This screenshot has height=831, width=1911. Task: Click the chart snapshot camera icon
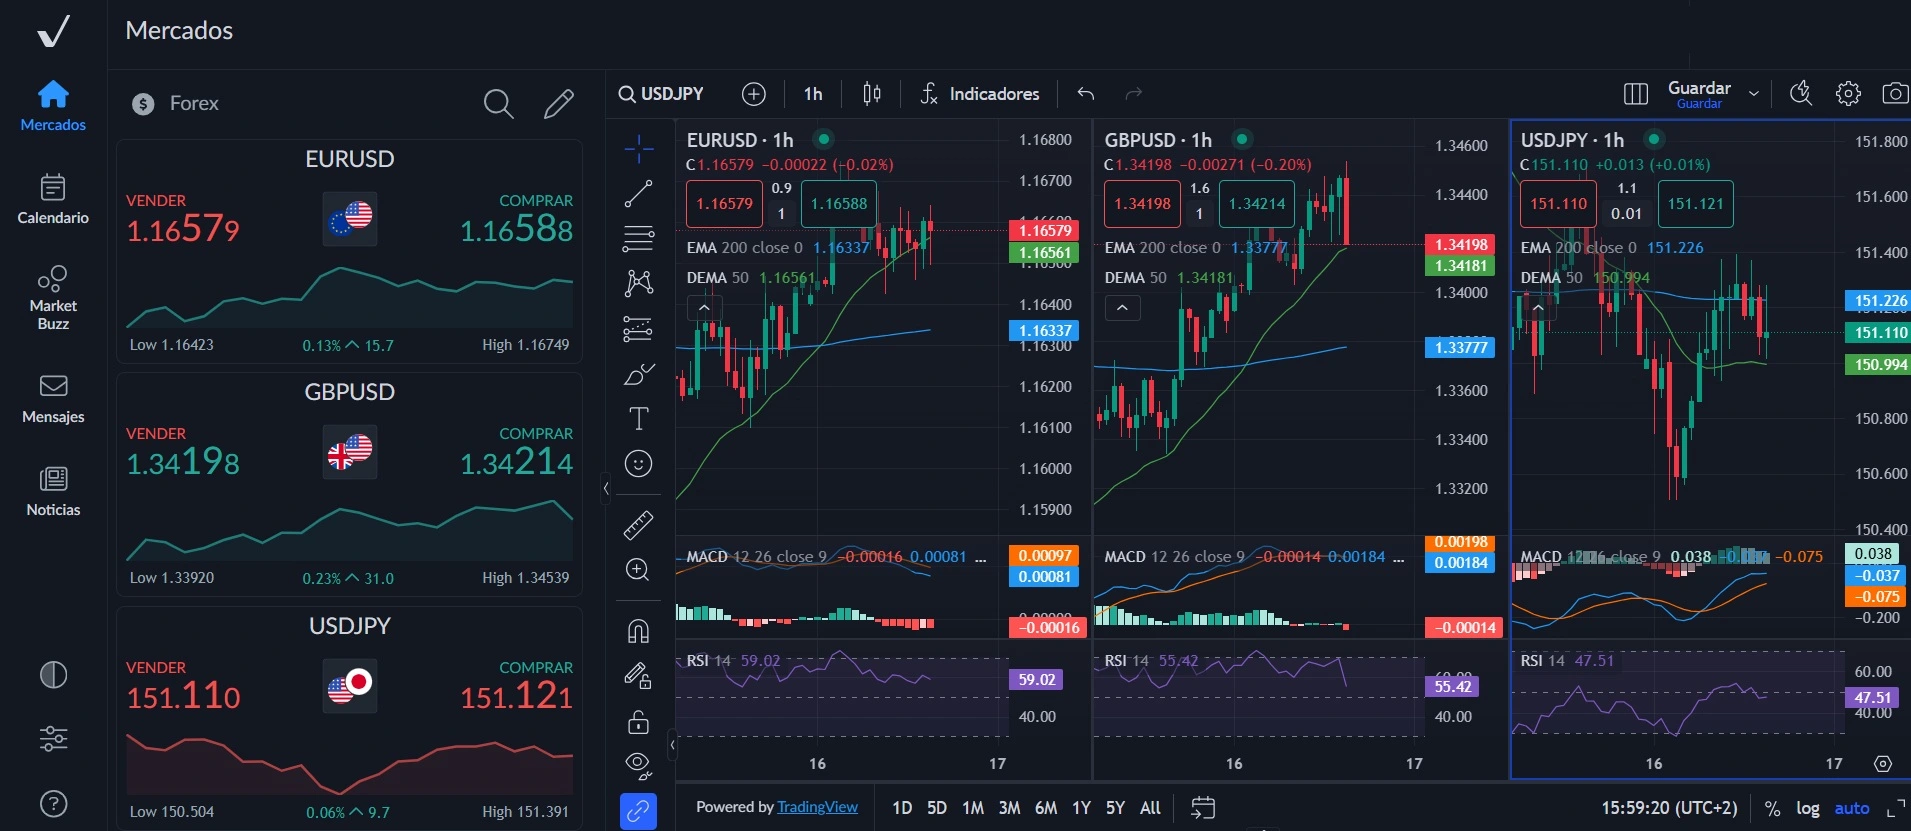pyautogui.click(x=1894, y=94)
